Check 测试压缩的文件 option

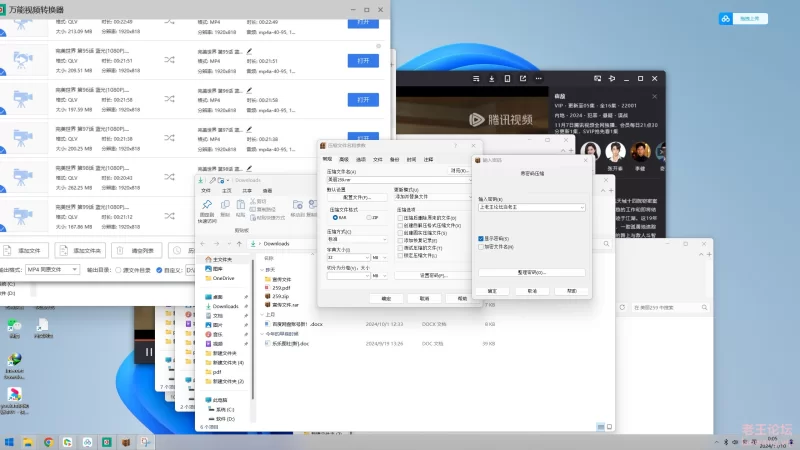click(x=400, y=248)
